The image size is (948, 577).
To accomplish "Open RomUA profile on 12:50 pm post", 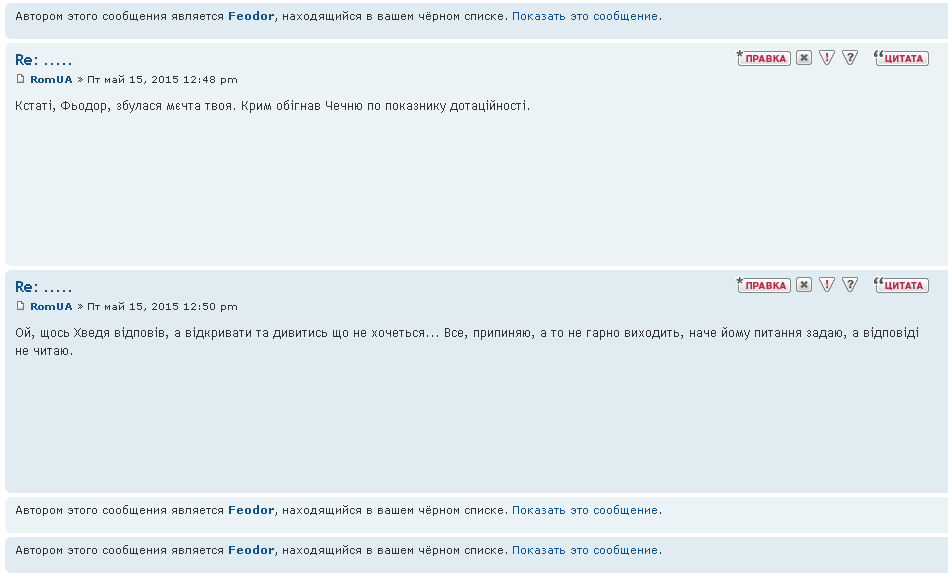I will coord(51,306).
